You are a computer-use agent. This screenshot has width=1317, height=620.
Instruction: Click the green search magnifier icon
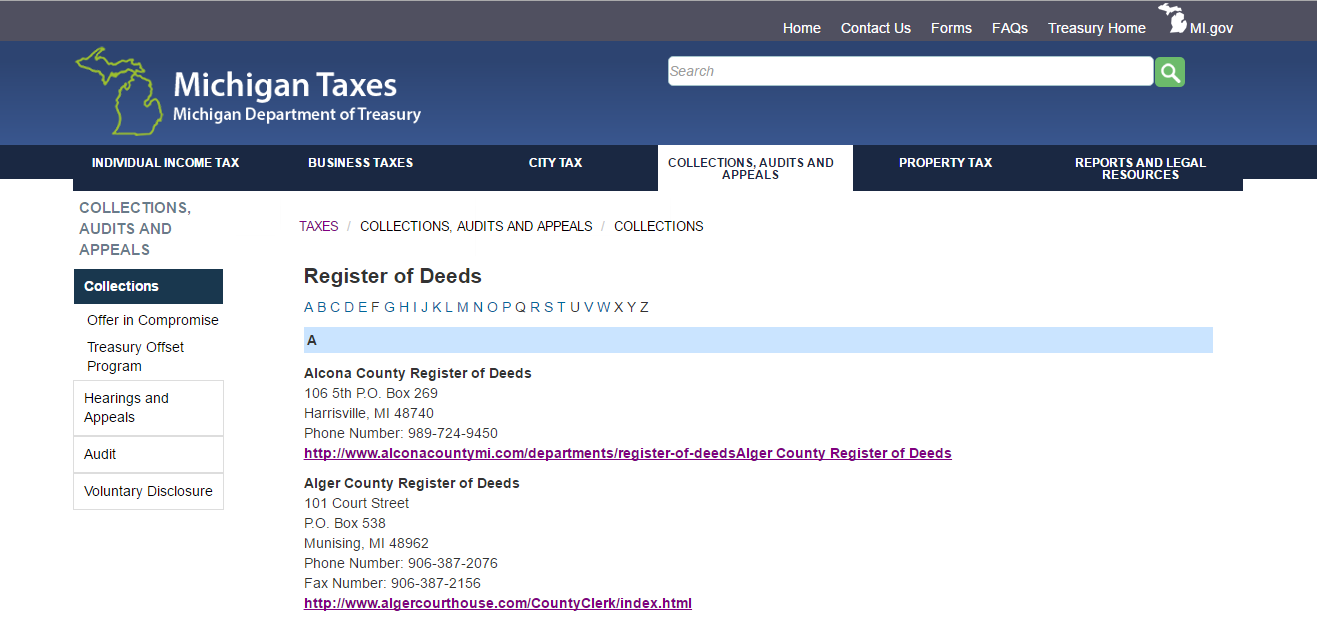click(1168, 71)
